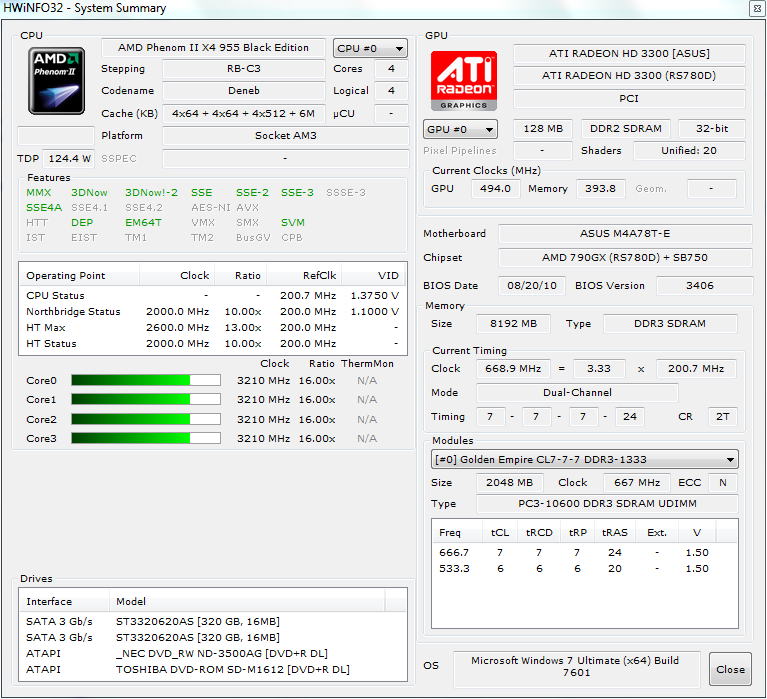This screenshot has height=699, width=767.
Task: Click the RefClk column header
Action: [x=304, y=275]
